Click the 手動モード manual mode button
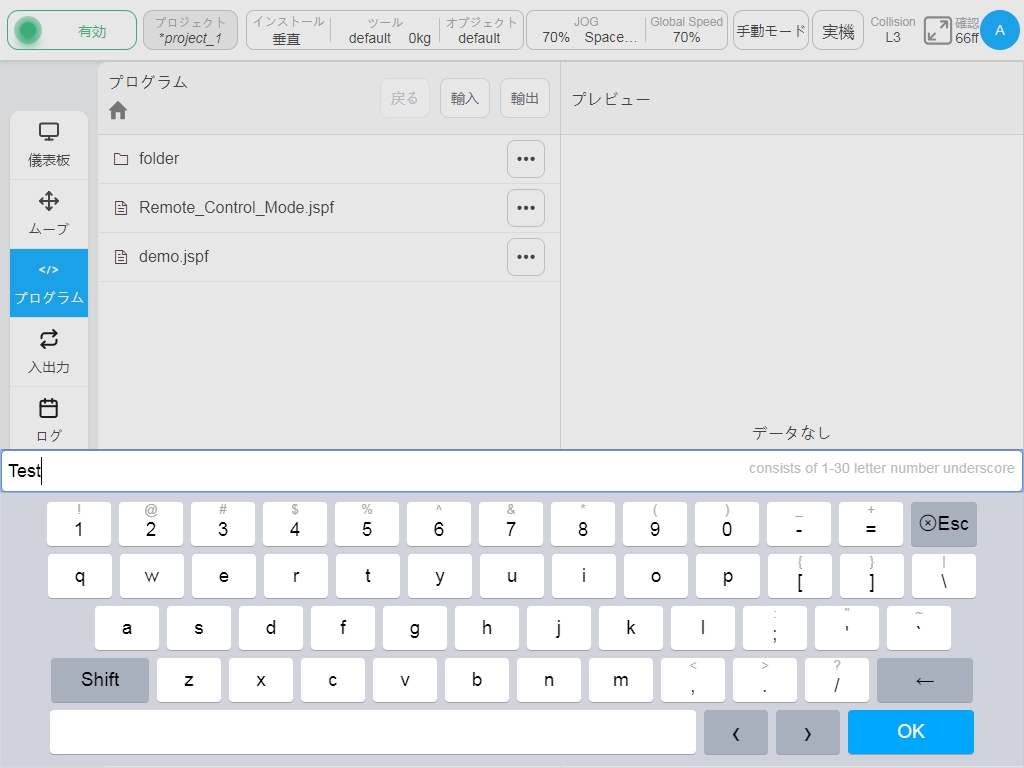The width and height of the screenshot is (1024, 768). (771, 30)
